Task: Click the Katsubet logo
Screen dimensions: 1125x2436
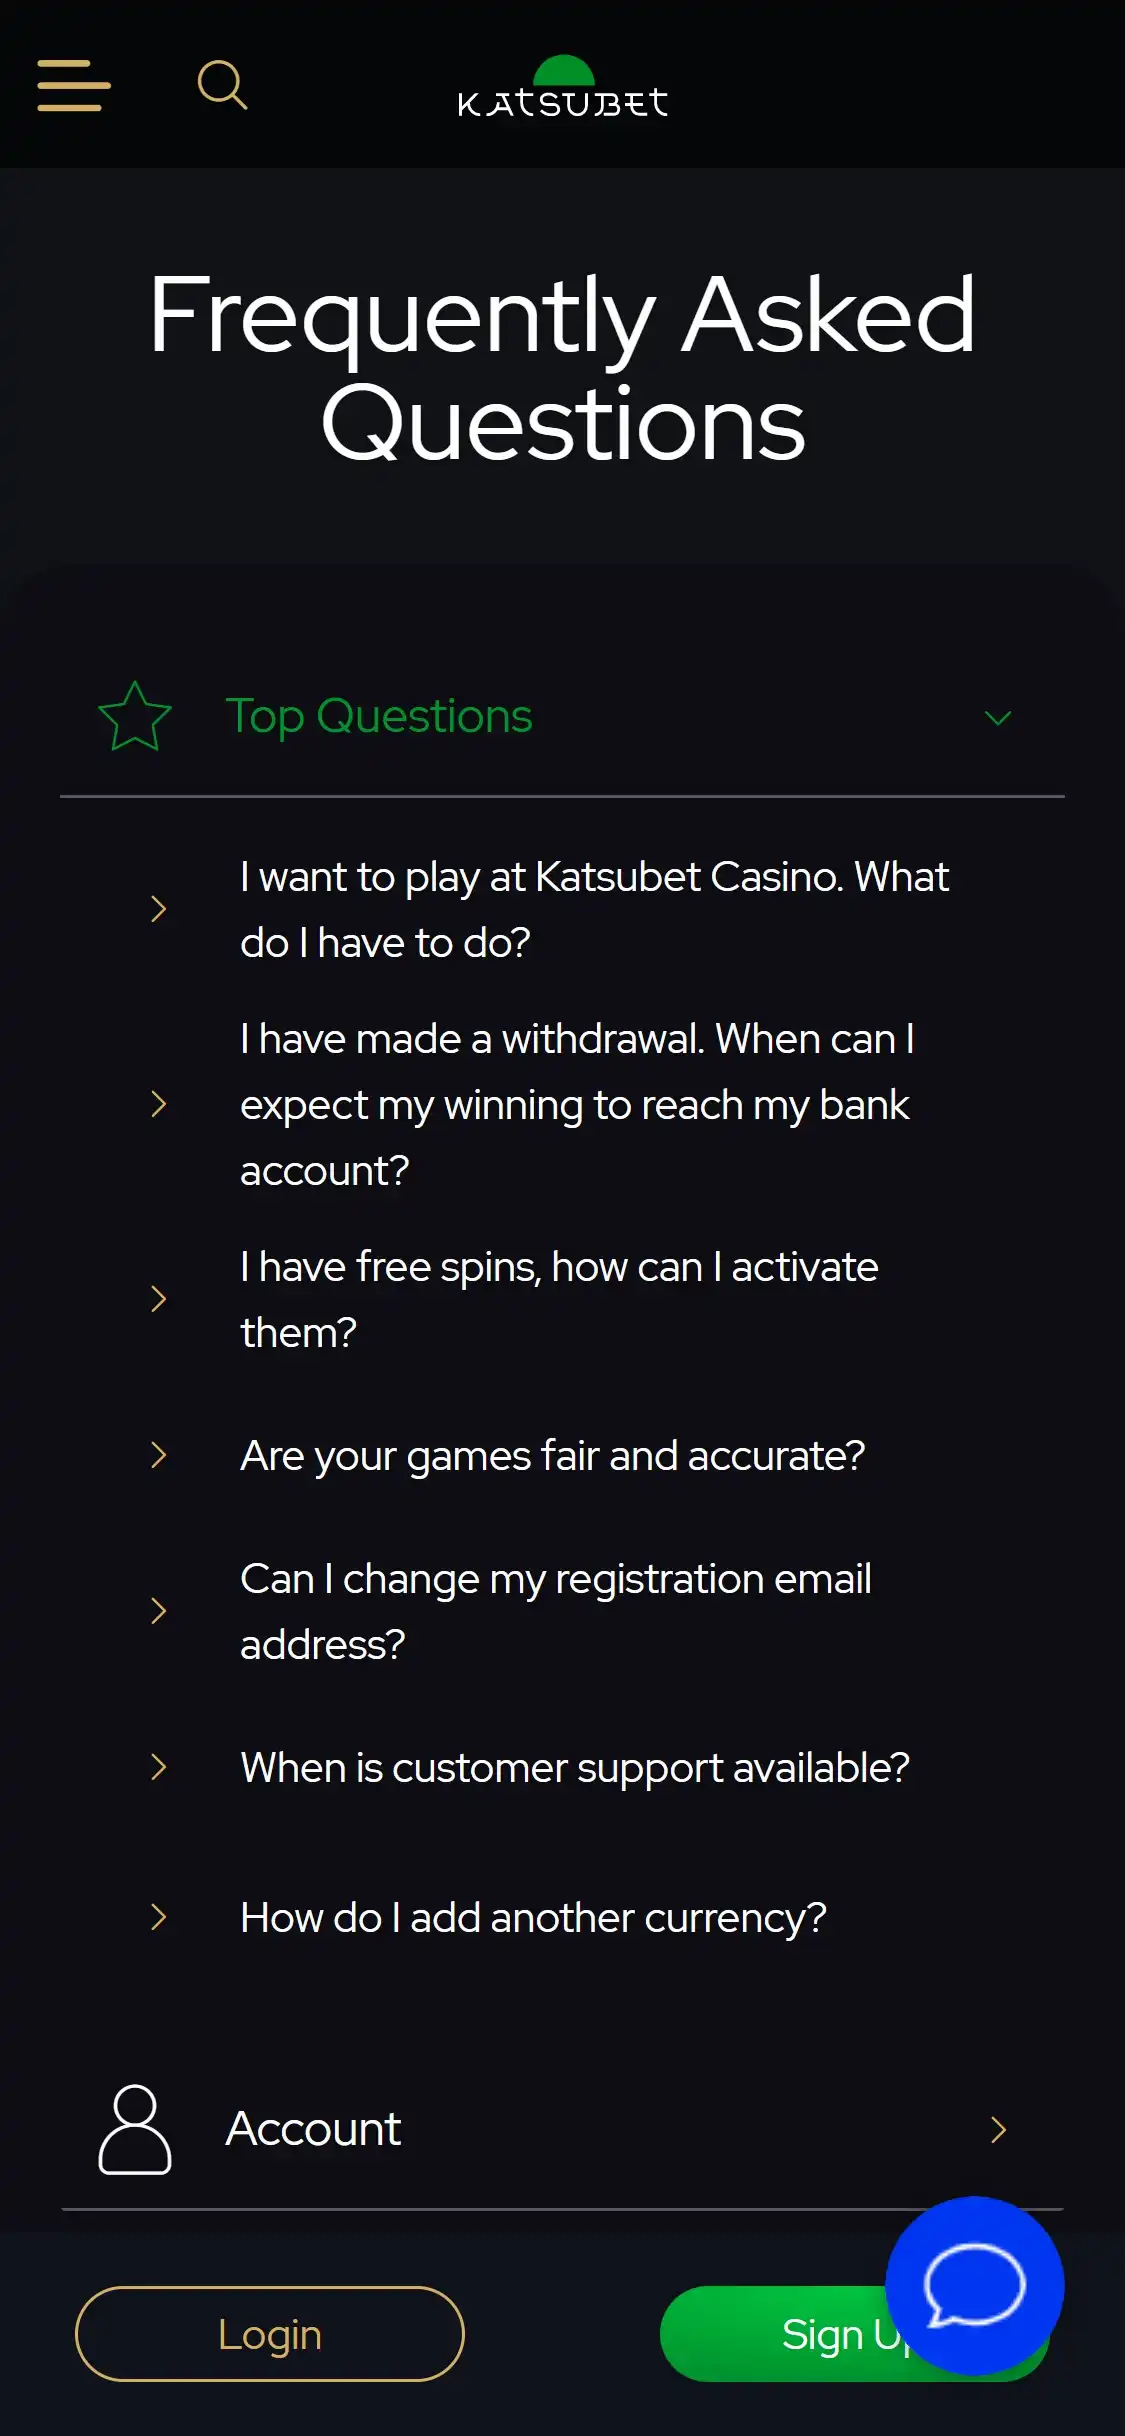Action: [563, 89]
